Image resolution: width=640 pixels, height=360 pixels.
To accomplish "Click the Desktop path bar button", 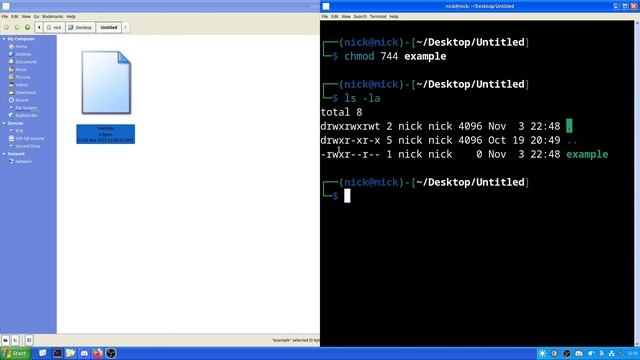I will tap(80, 27).
